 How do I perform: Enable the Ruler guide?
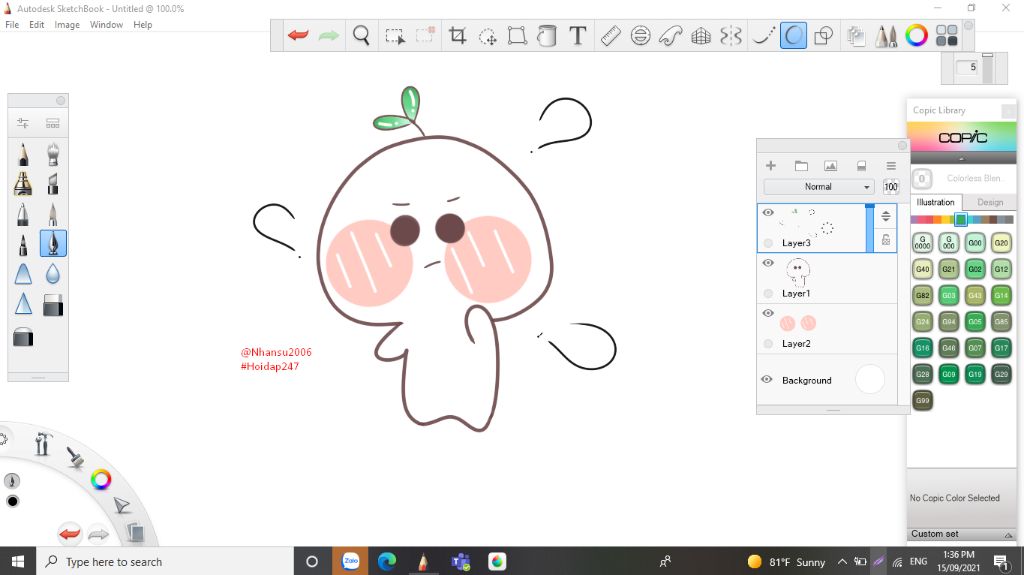[610, 35]
